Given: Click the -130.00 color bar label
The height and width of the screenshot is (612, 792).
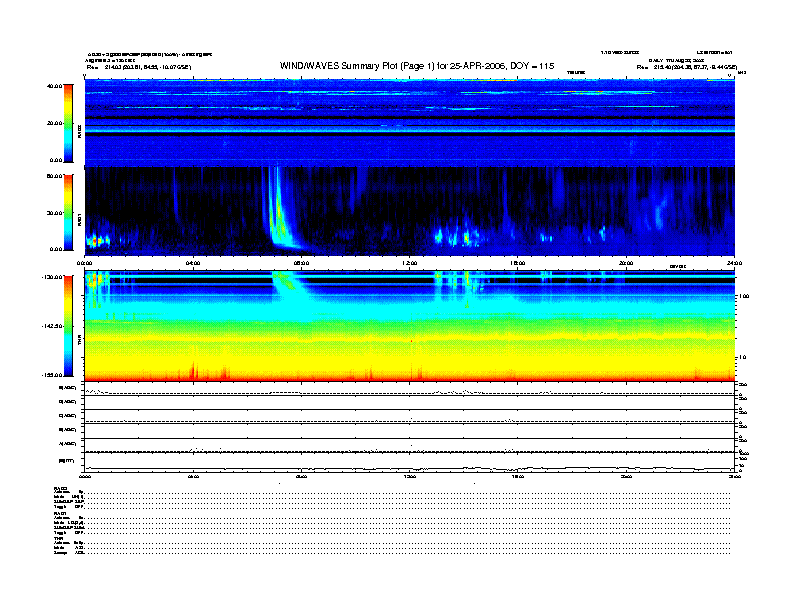Looking at the screenshot, I should click(52, 277).
